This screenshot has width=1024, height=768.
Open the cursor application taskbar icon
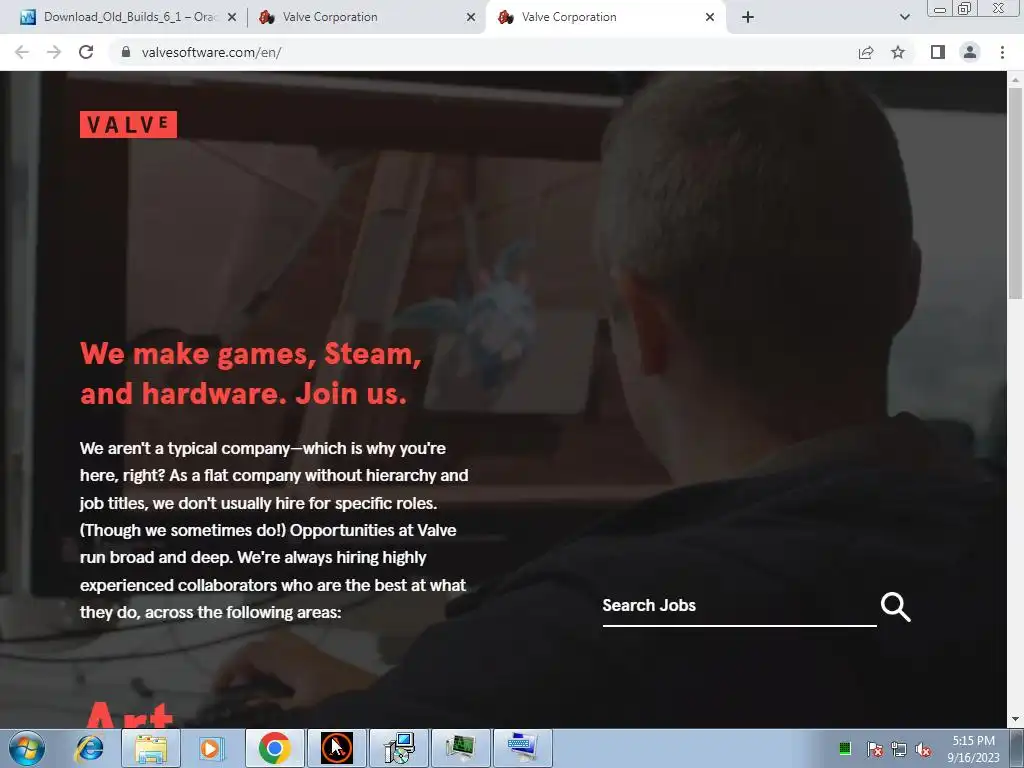tap(337, 748)
